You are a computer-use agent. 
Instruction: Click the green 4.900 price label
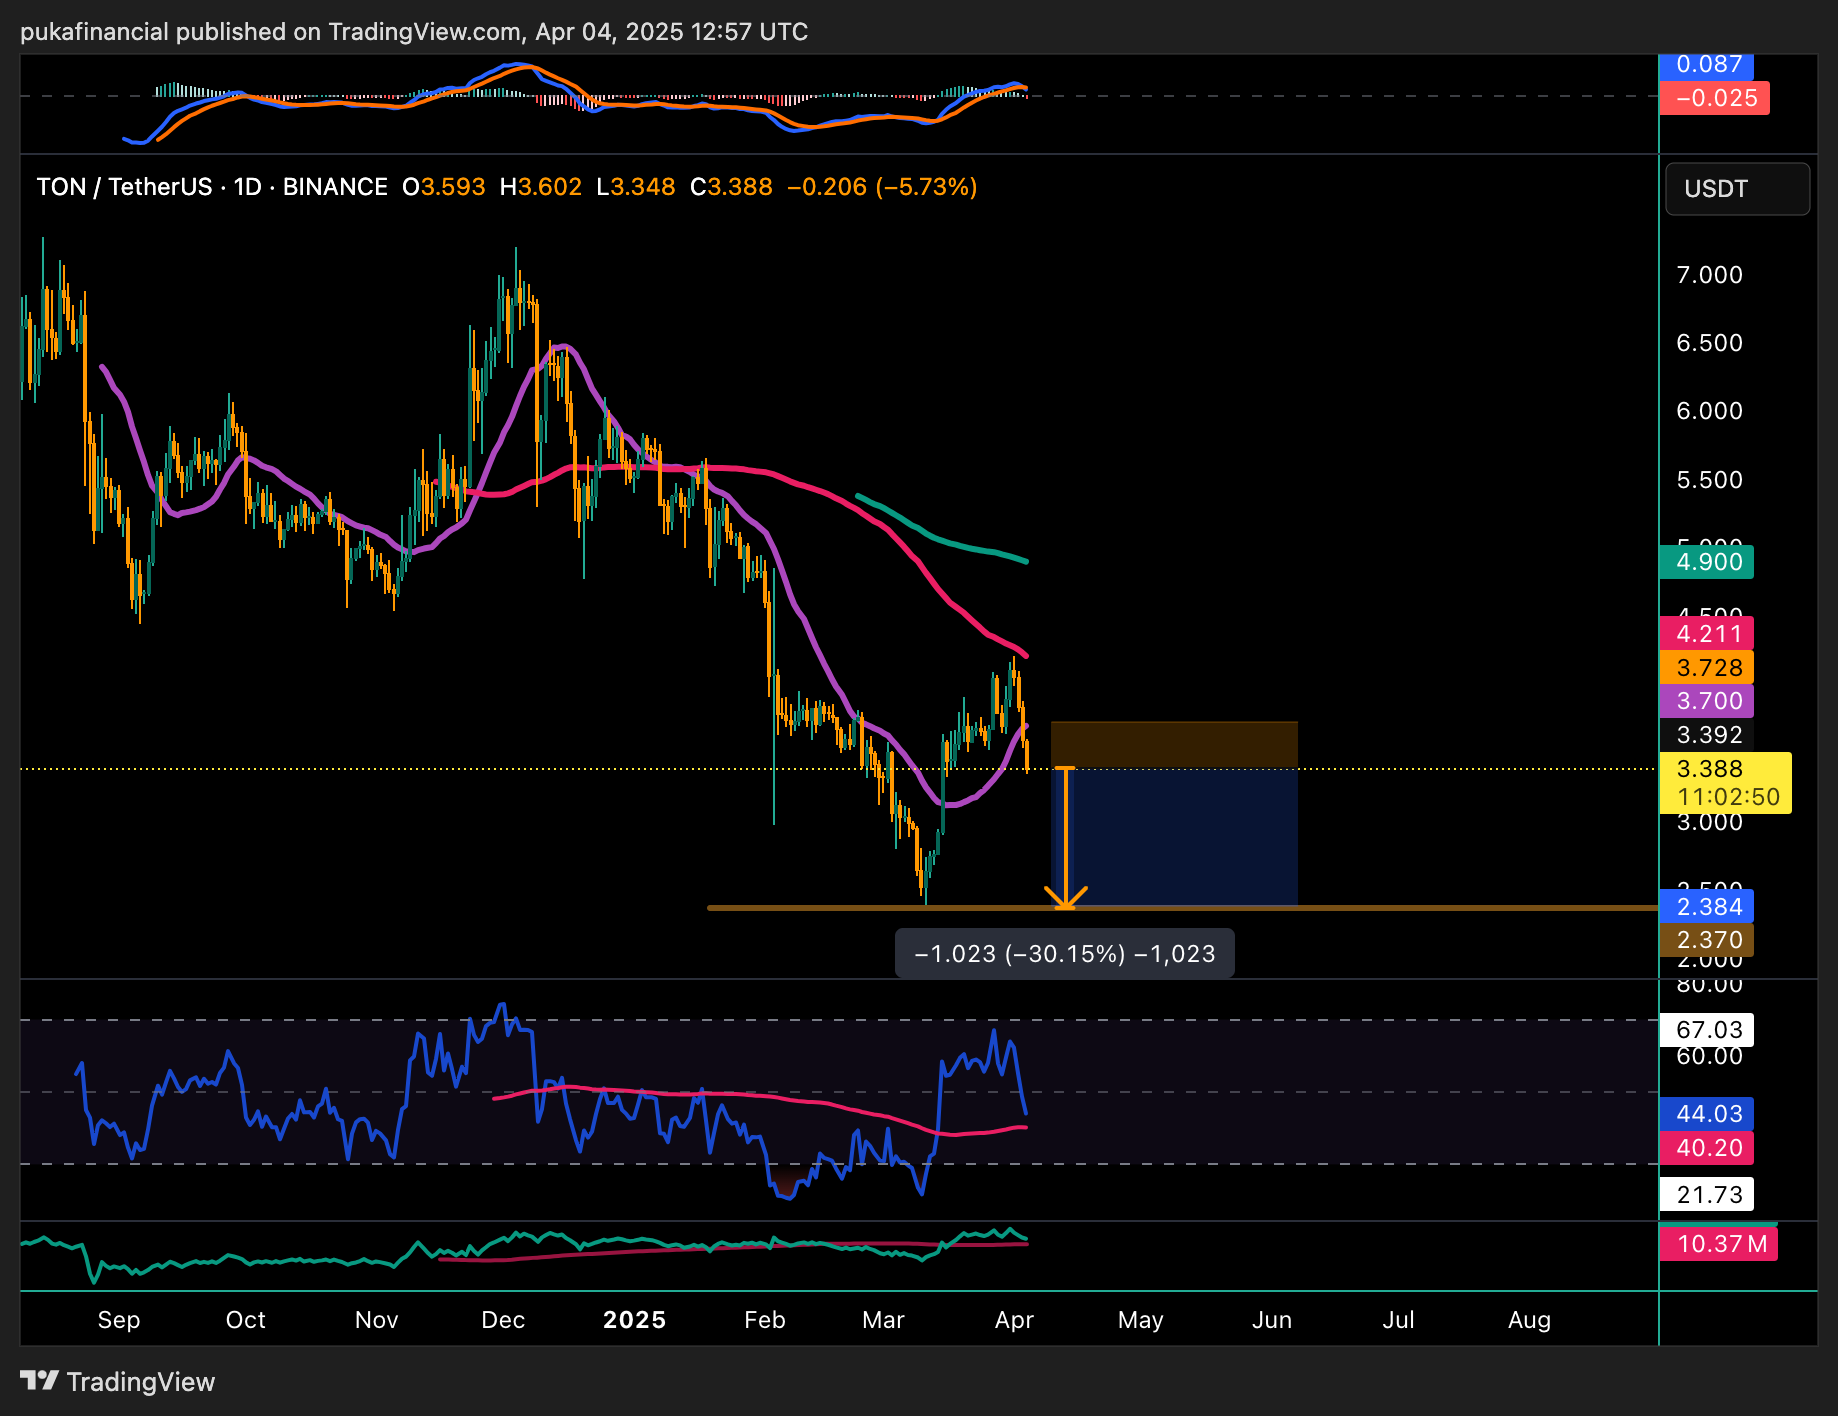[x=1708, y=562]
